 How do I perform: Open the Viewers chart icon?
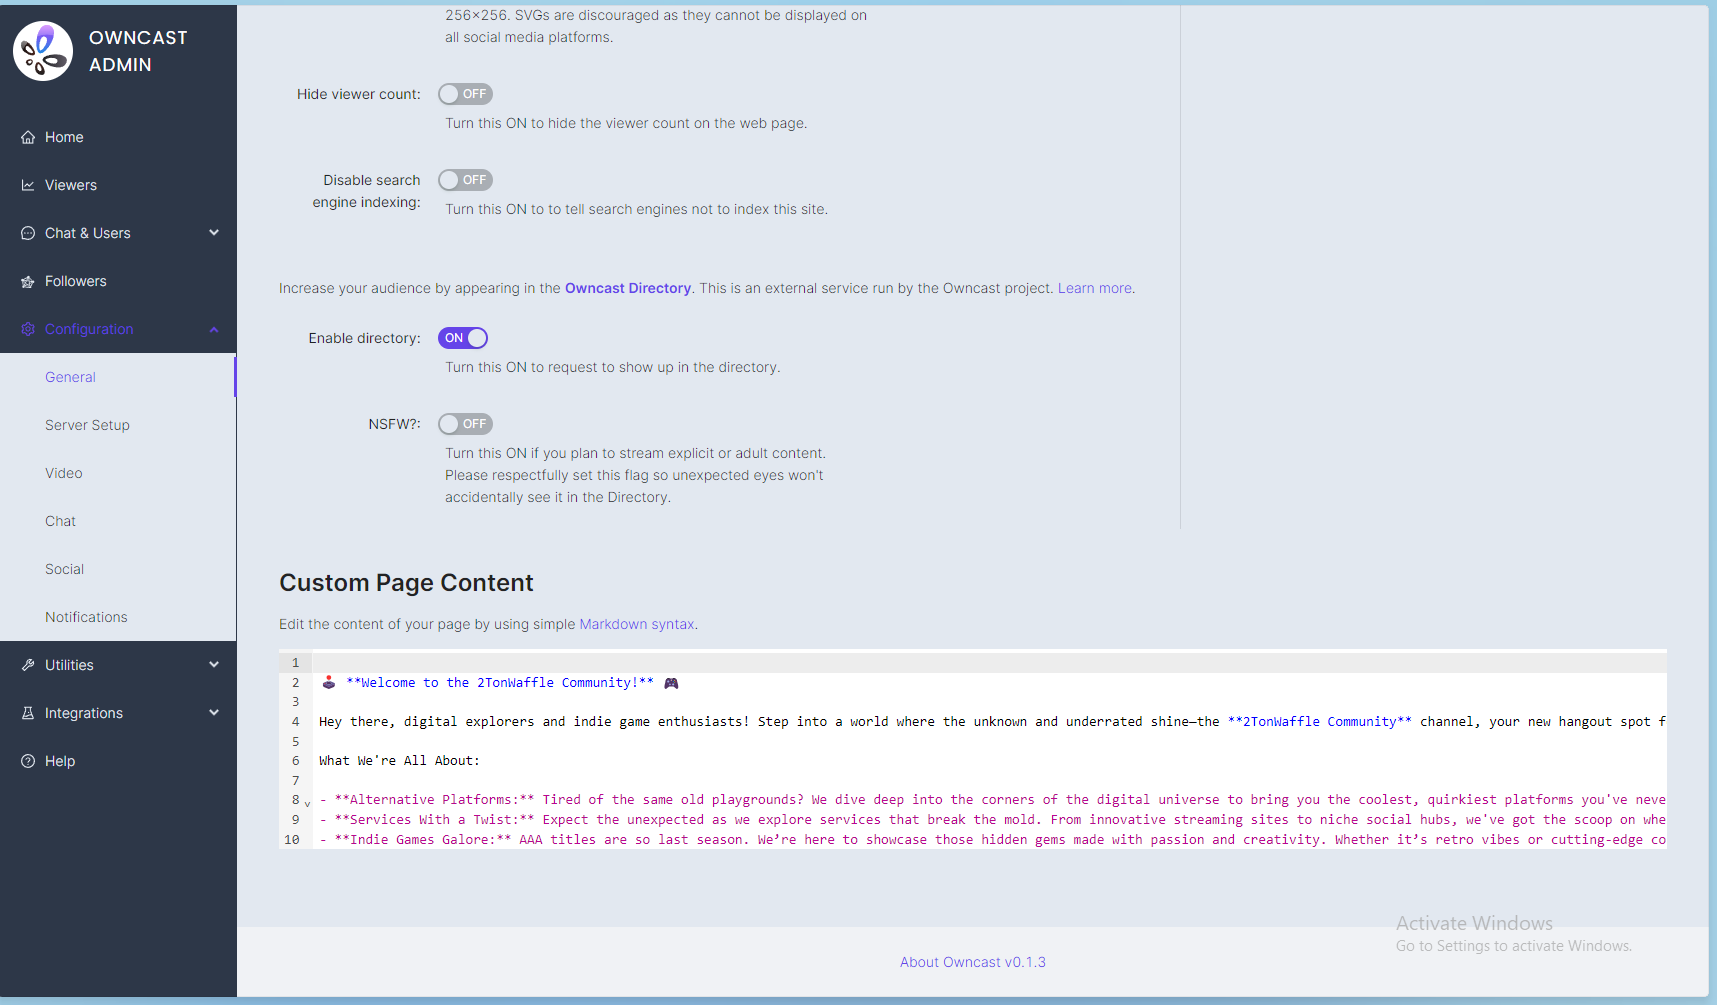[x=27, y=185]
